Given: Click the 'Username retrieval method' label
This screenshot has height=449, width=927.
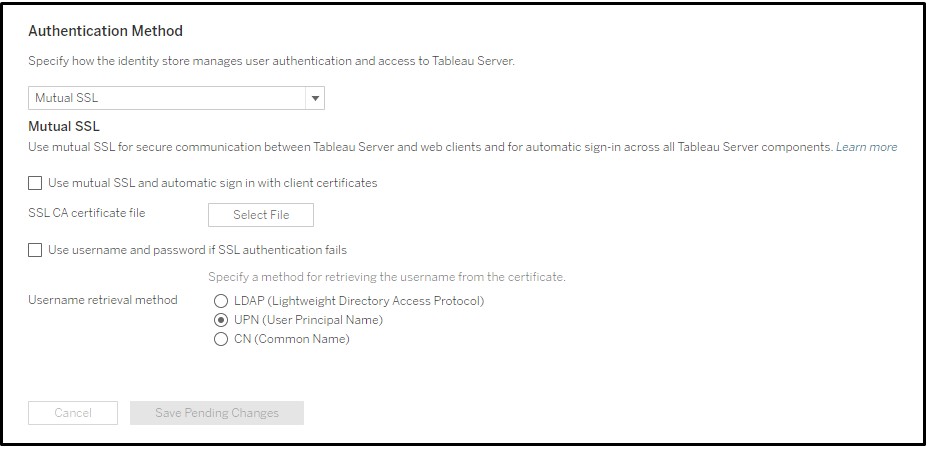Looking at the screenshot, I should click(103, 300).
